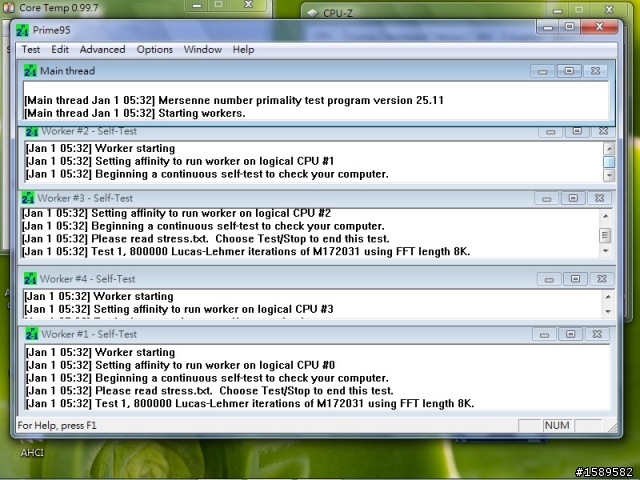
Task: Click Worker #4 scrollbar up arrow
Action: click(608, 297)
